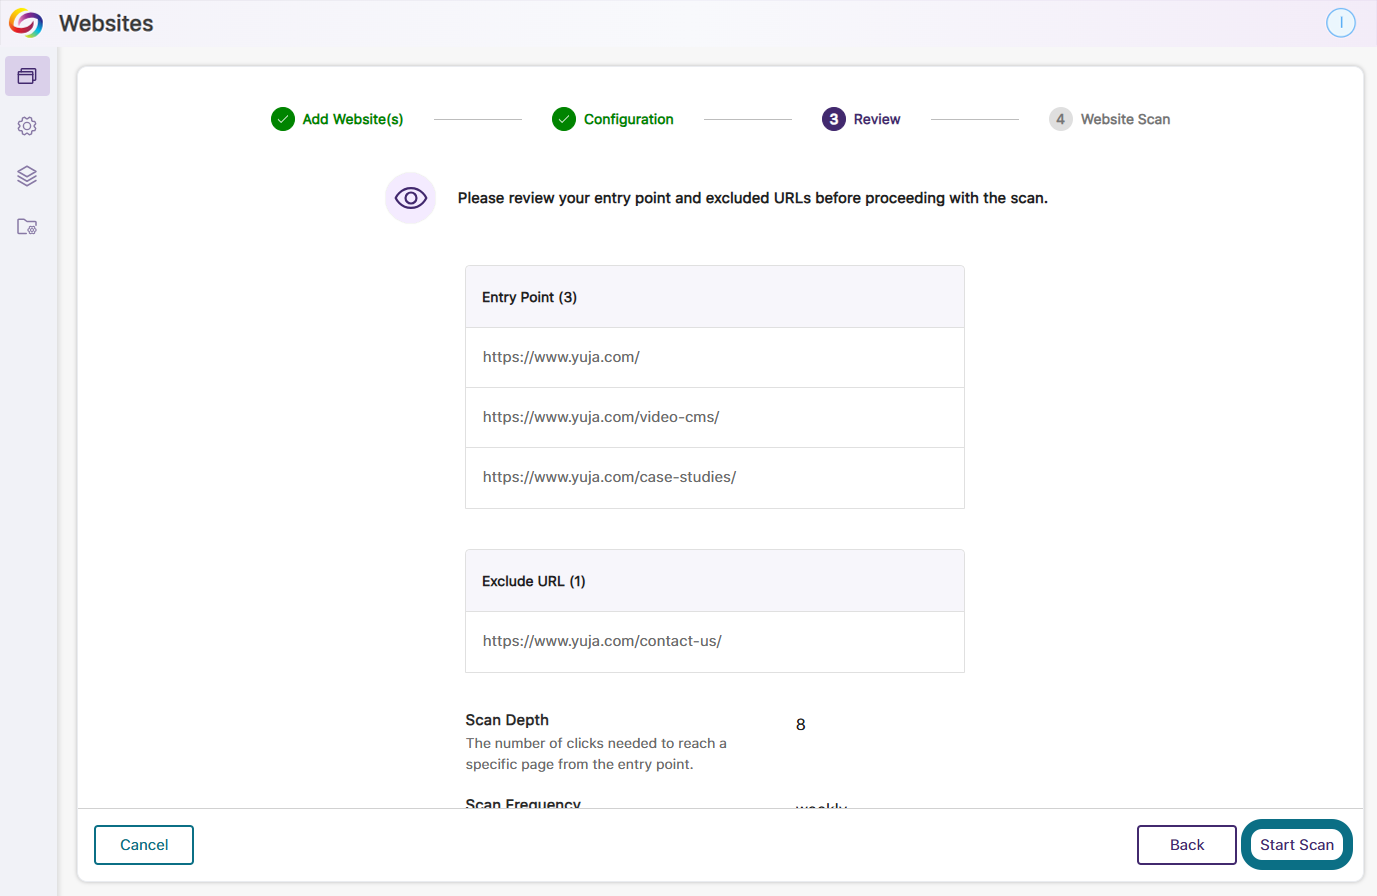Open the user profile avatar
Image resolution: width=1377 pixels, height=896 pixels.
(x=1341, y=23)
